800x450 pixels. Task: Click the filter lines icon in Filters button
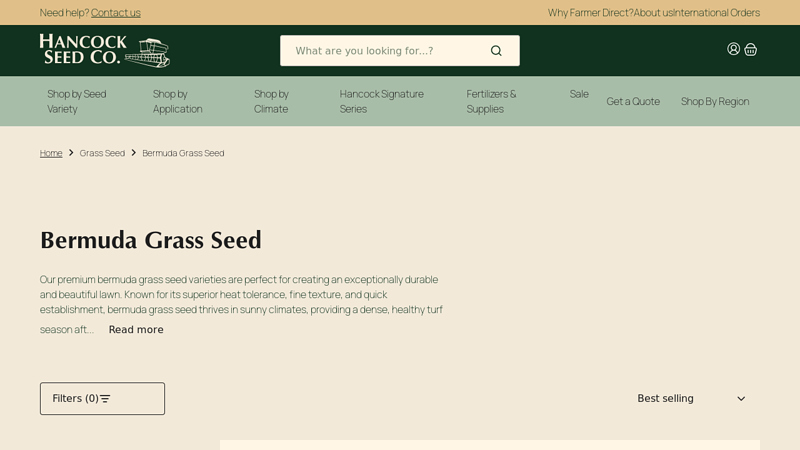tap(105, 398)
